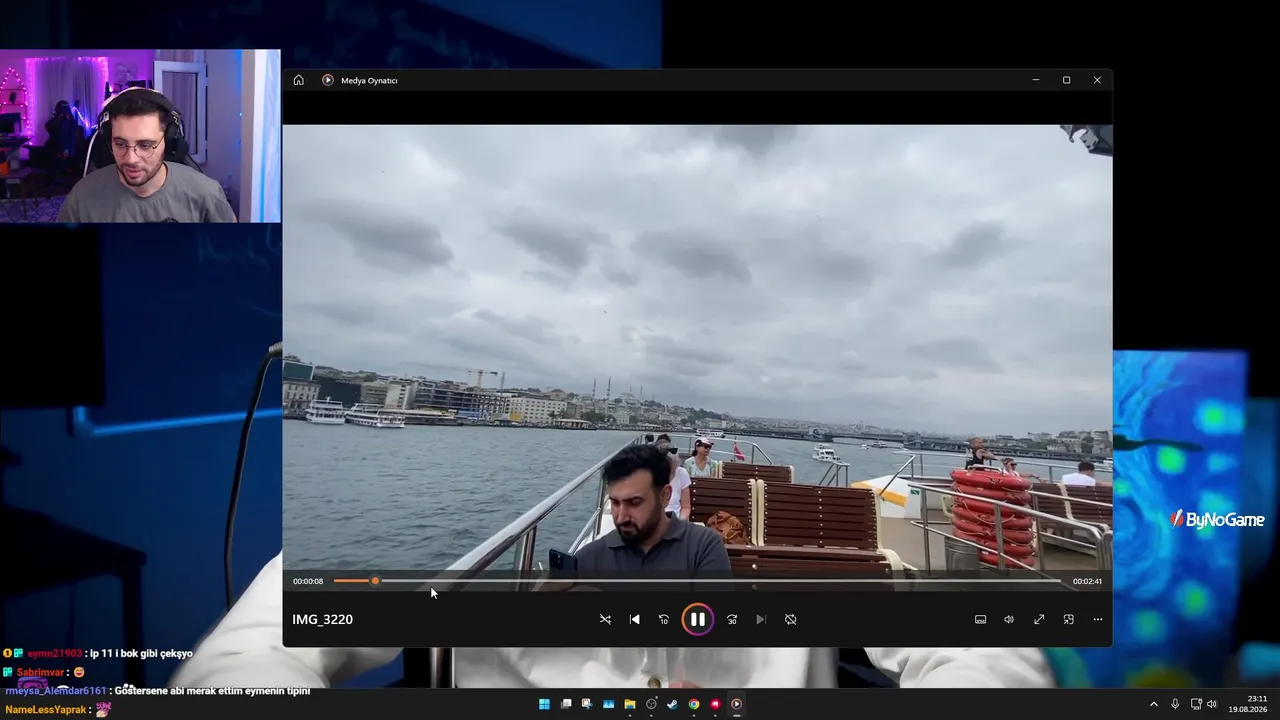Viewport: 1280px width, 720px height.
Task: Open the player volume control
Action: tap(1009, 620)
